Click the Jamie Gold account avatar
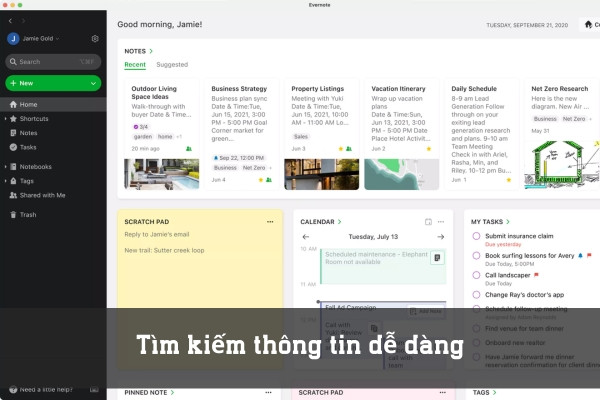The image size is (600, 400). tap(13, 39)
